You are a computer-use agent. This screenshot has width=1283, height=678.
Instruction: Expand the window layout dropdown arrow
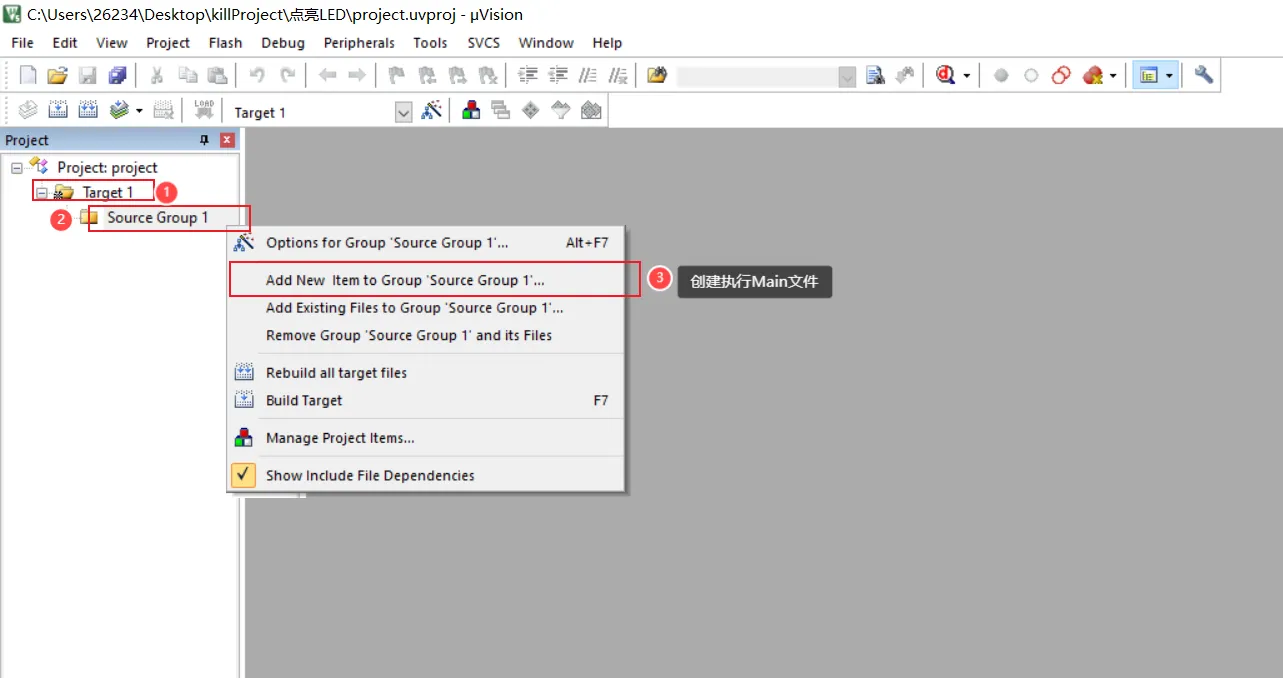1169,76
